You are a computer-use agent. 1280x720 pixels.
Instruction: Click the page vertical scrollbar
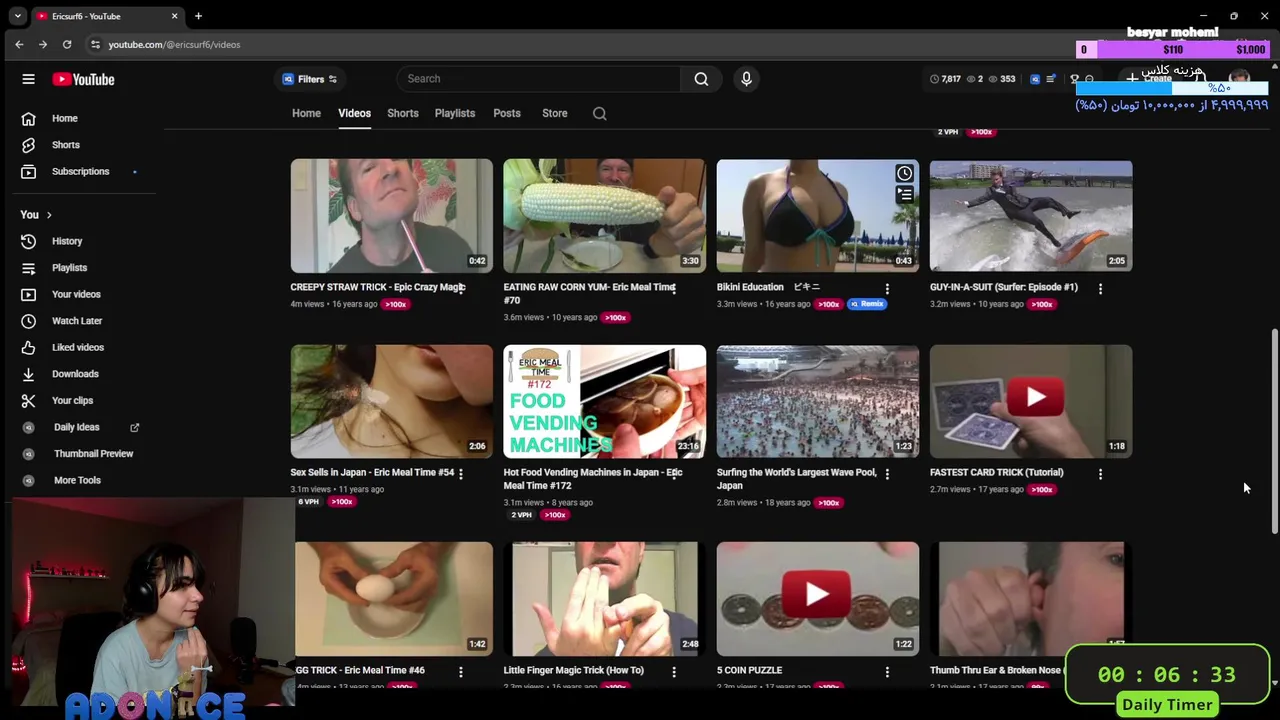coord(1274,430)
